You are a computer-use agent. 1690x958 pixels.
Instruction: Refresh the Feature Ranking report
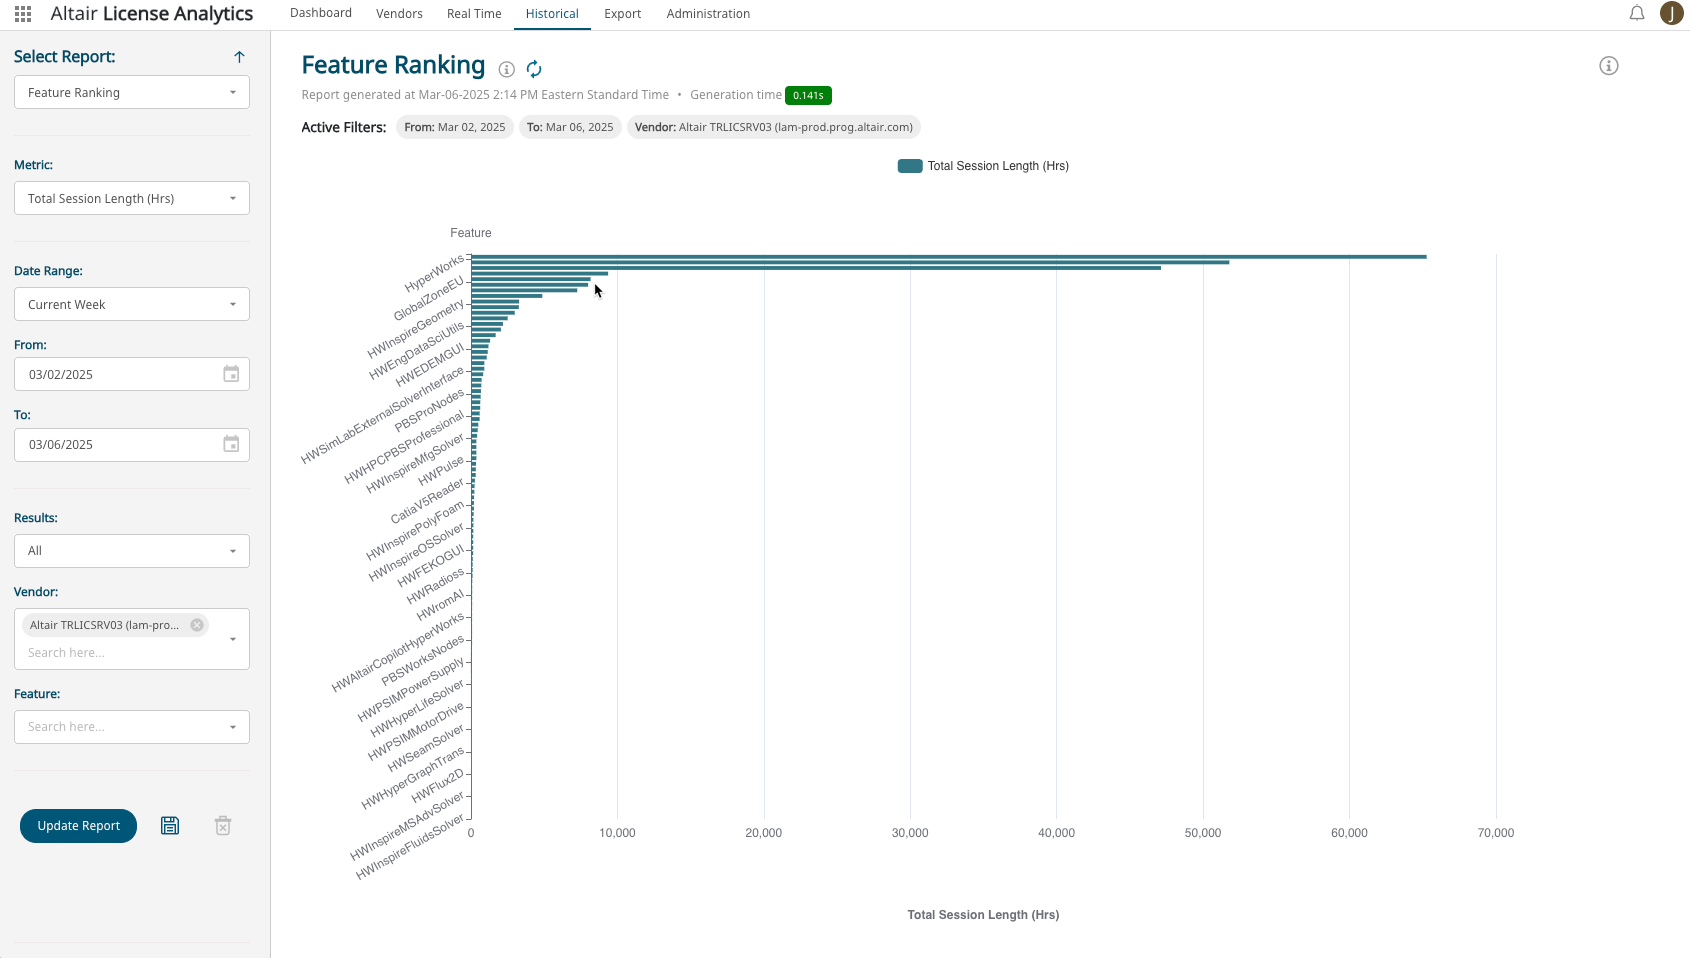(534, 69)
